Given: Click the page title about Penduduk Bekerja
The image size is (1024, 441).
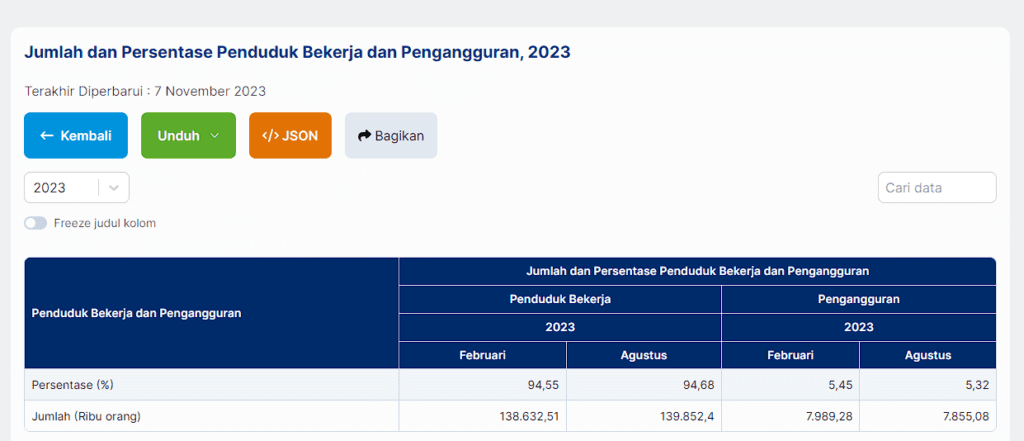Looking at the screenshot, I should 297,52.
